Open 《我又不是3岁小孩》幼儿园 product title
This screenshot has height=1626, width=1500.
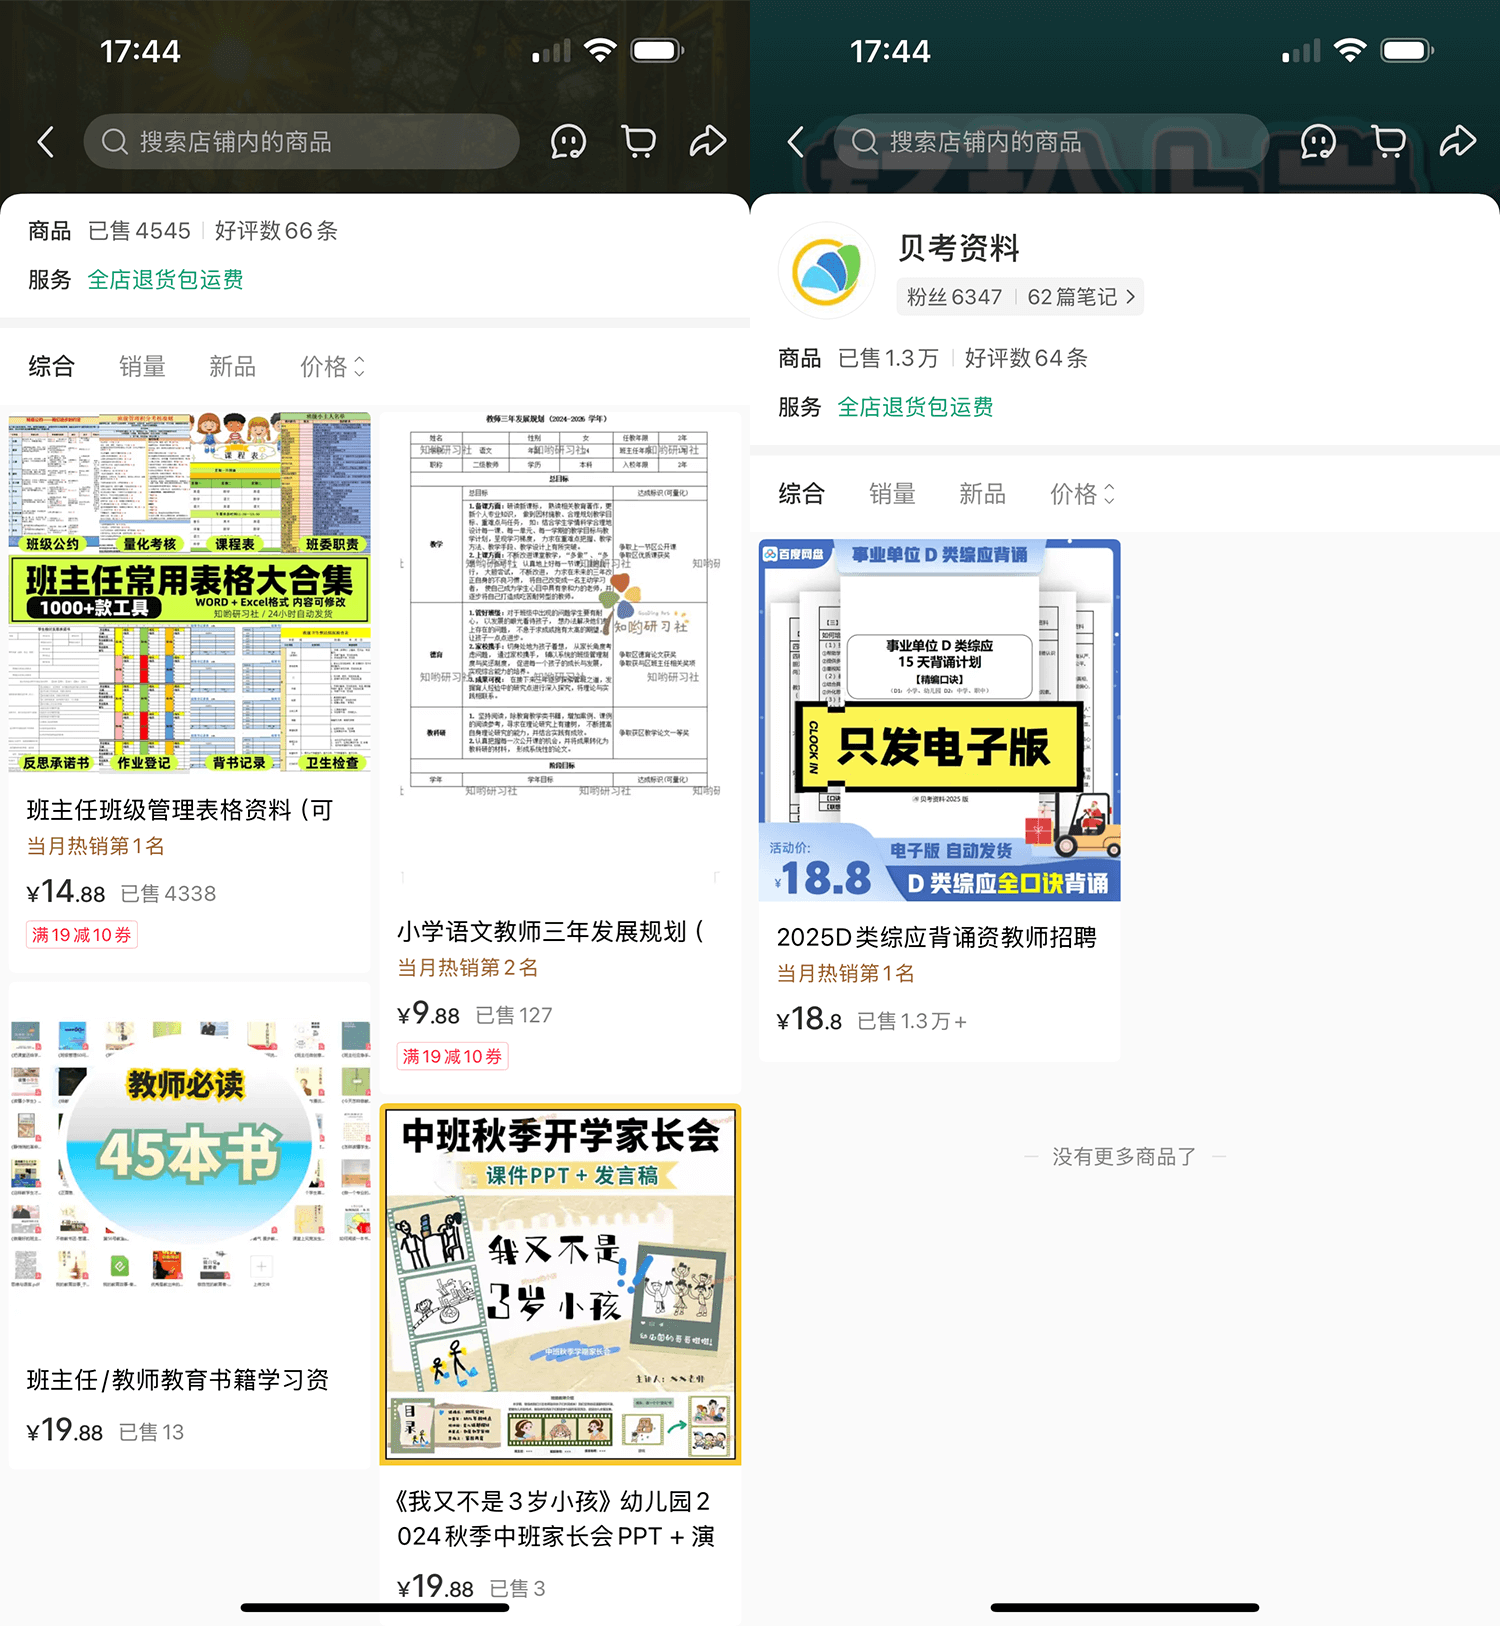[555, 1519]
